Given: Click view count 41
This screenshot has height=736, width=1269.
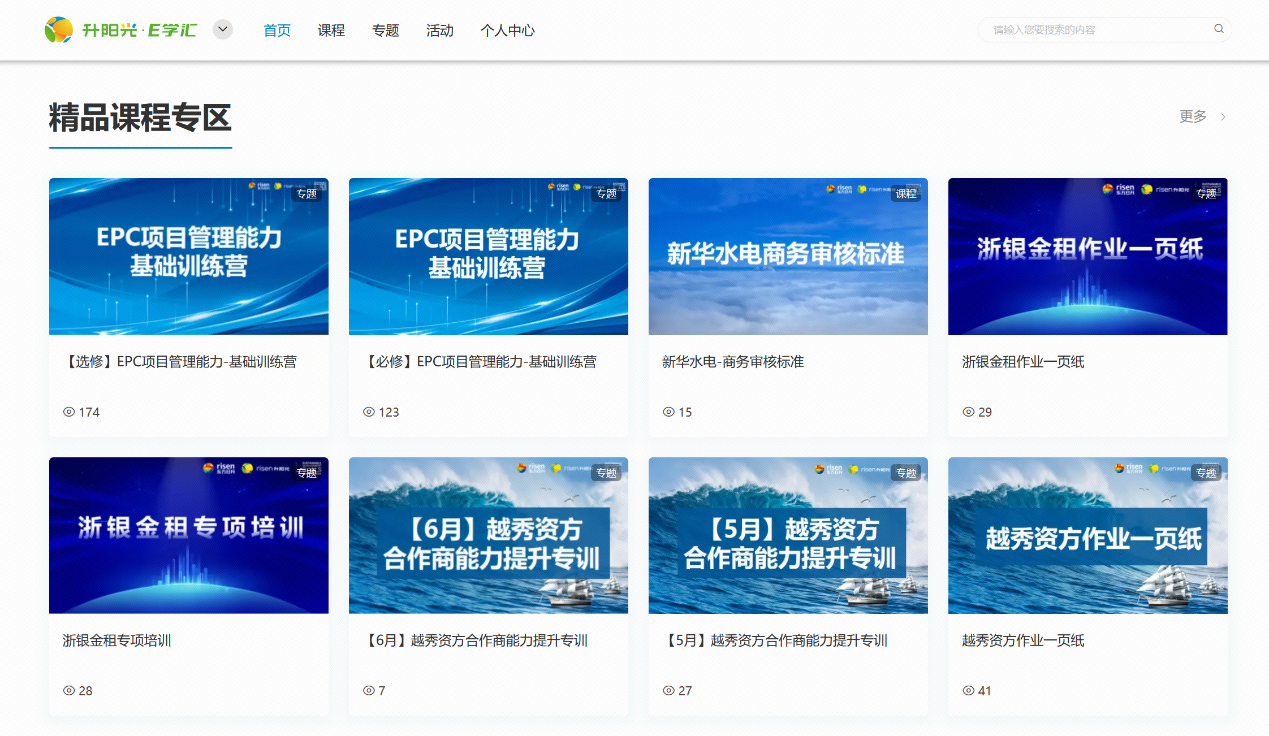Looking at the screenshot, I should [985, 691].
